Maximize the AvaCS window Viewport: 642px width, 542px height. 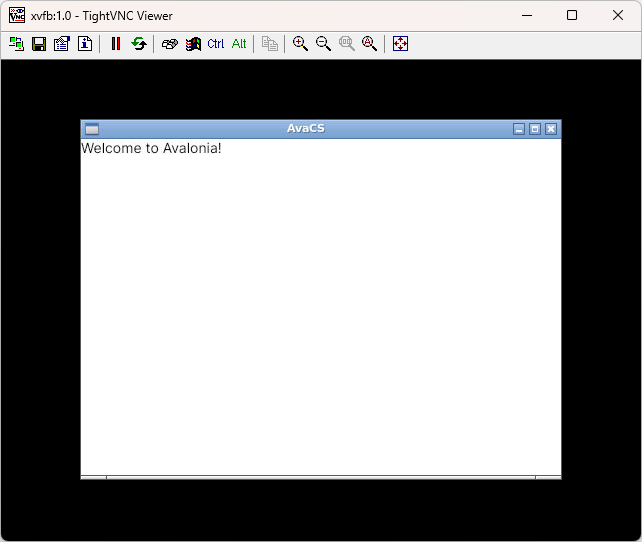coord(535,129)
